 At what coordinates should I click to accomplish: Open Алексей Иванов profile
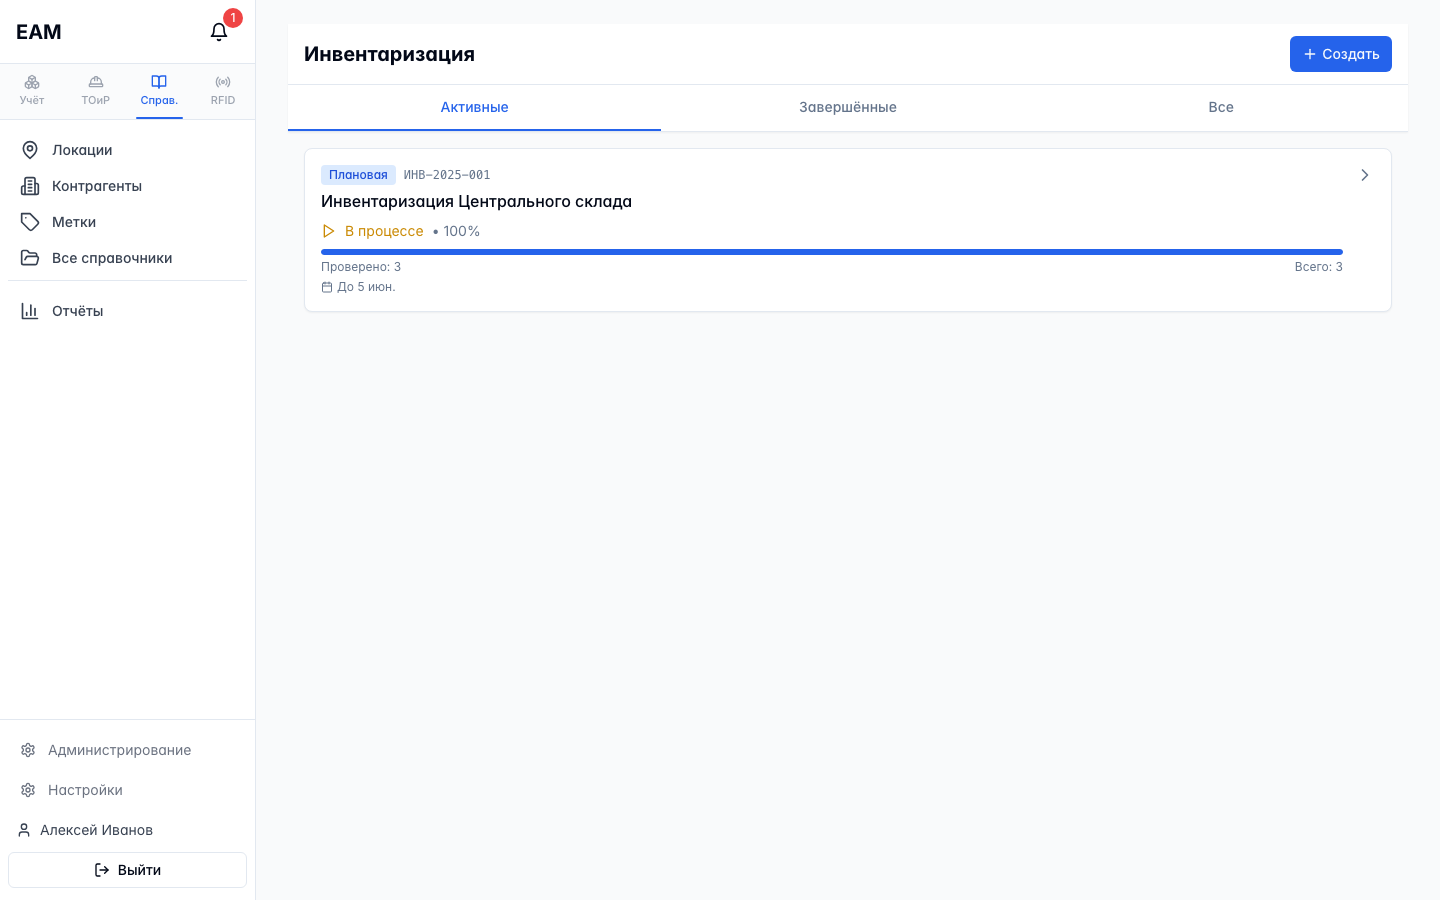(x=96, y=830)
